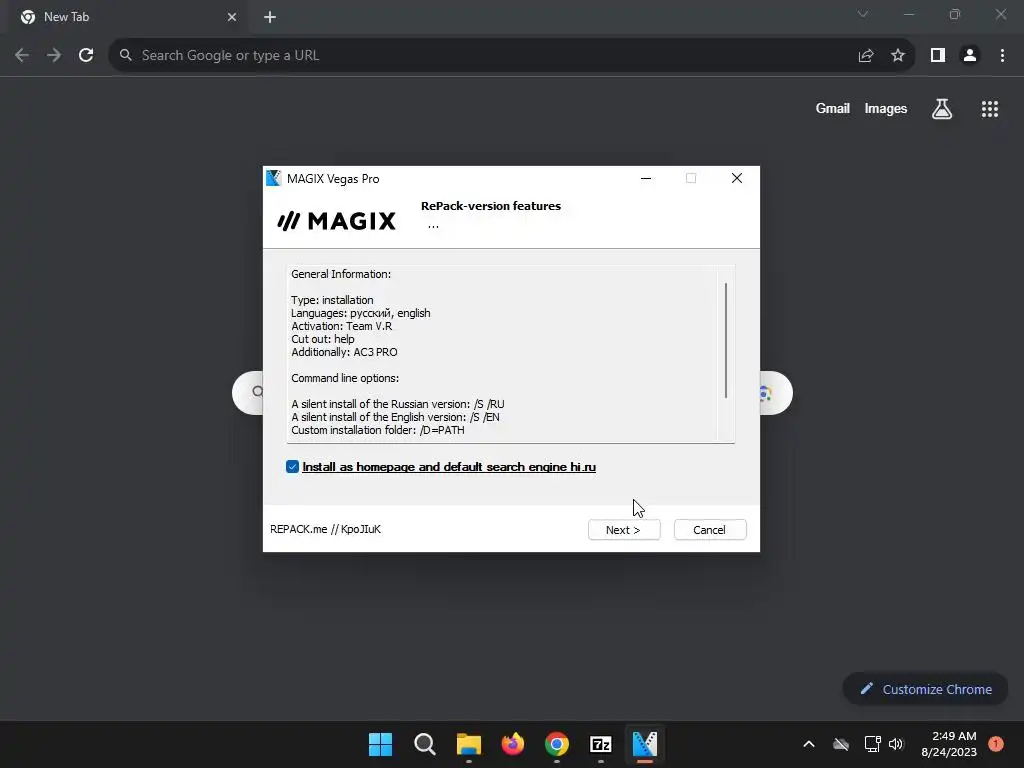The height and width of the screenshot is (768, 1024).
Task: Open the notification badge in taskbar
Action: click(x=995, y=744)
